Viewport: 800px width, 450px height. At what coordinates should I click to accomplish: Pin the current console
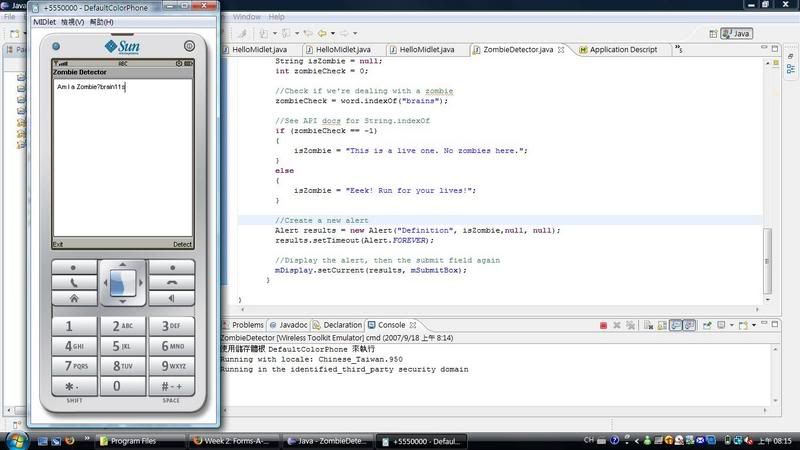coord(707,325)
